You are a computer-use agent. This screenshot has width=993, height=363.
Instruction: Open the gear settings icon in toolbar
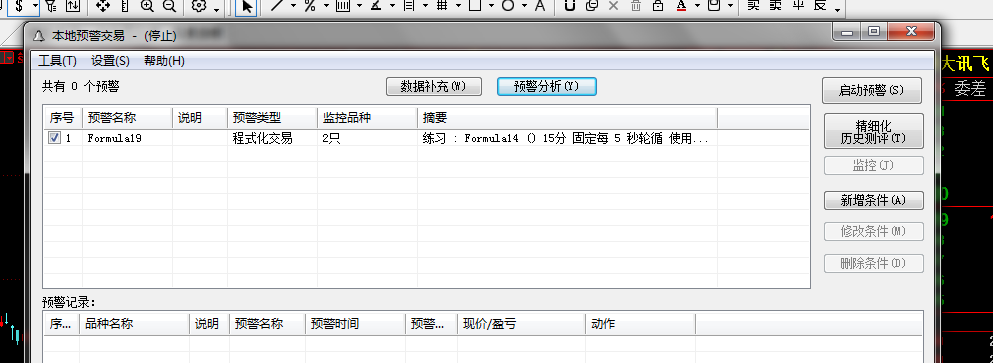coord(199,6)
